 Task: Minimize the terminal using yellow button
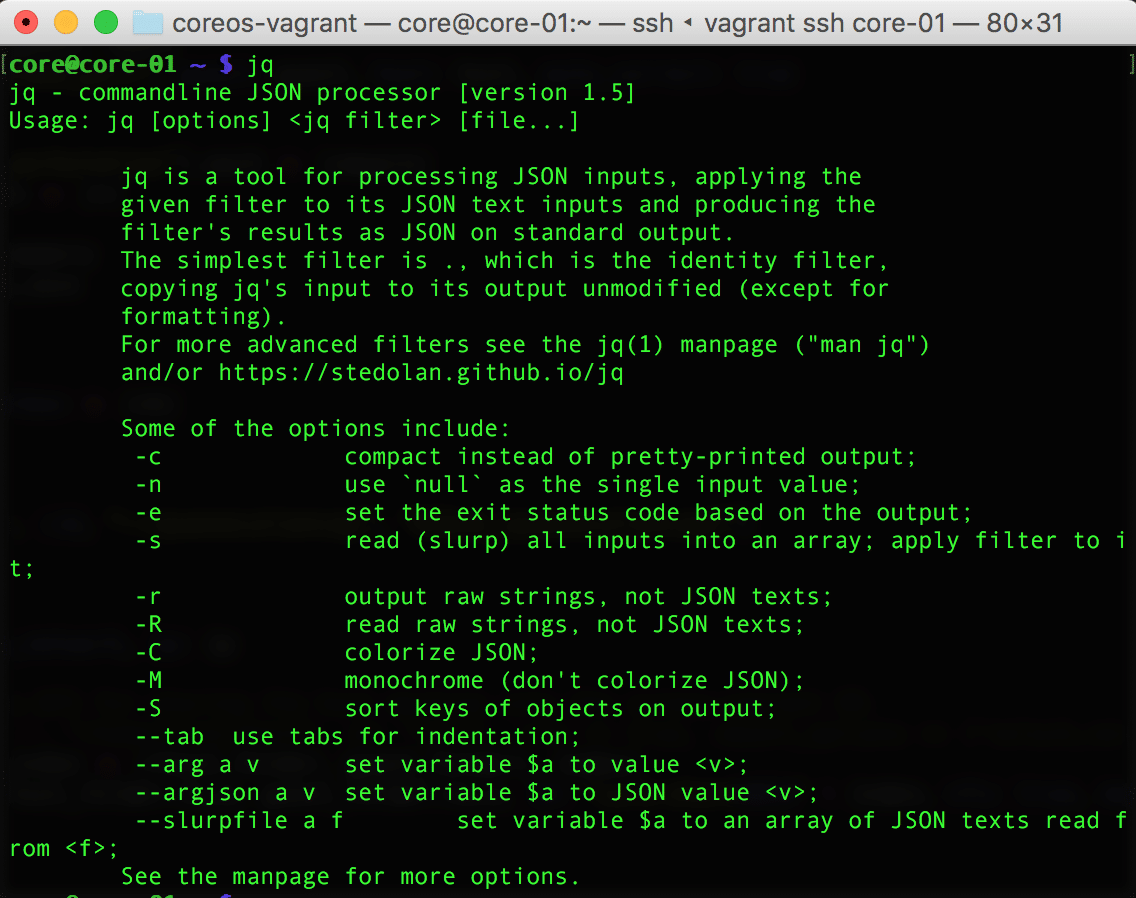(65, 22)
